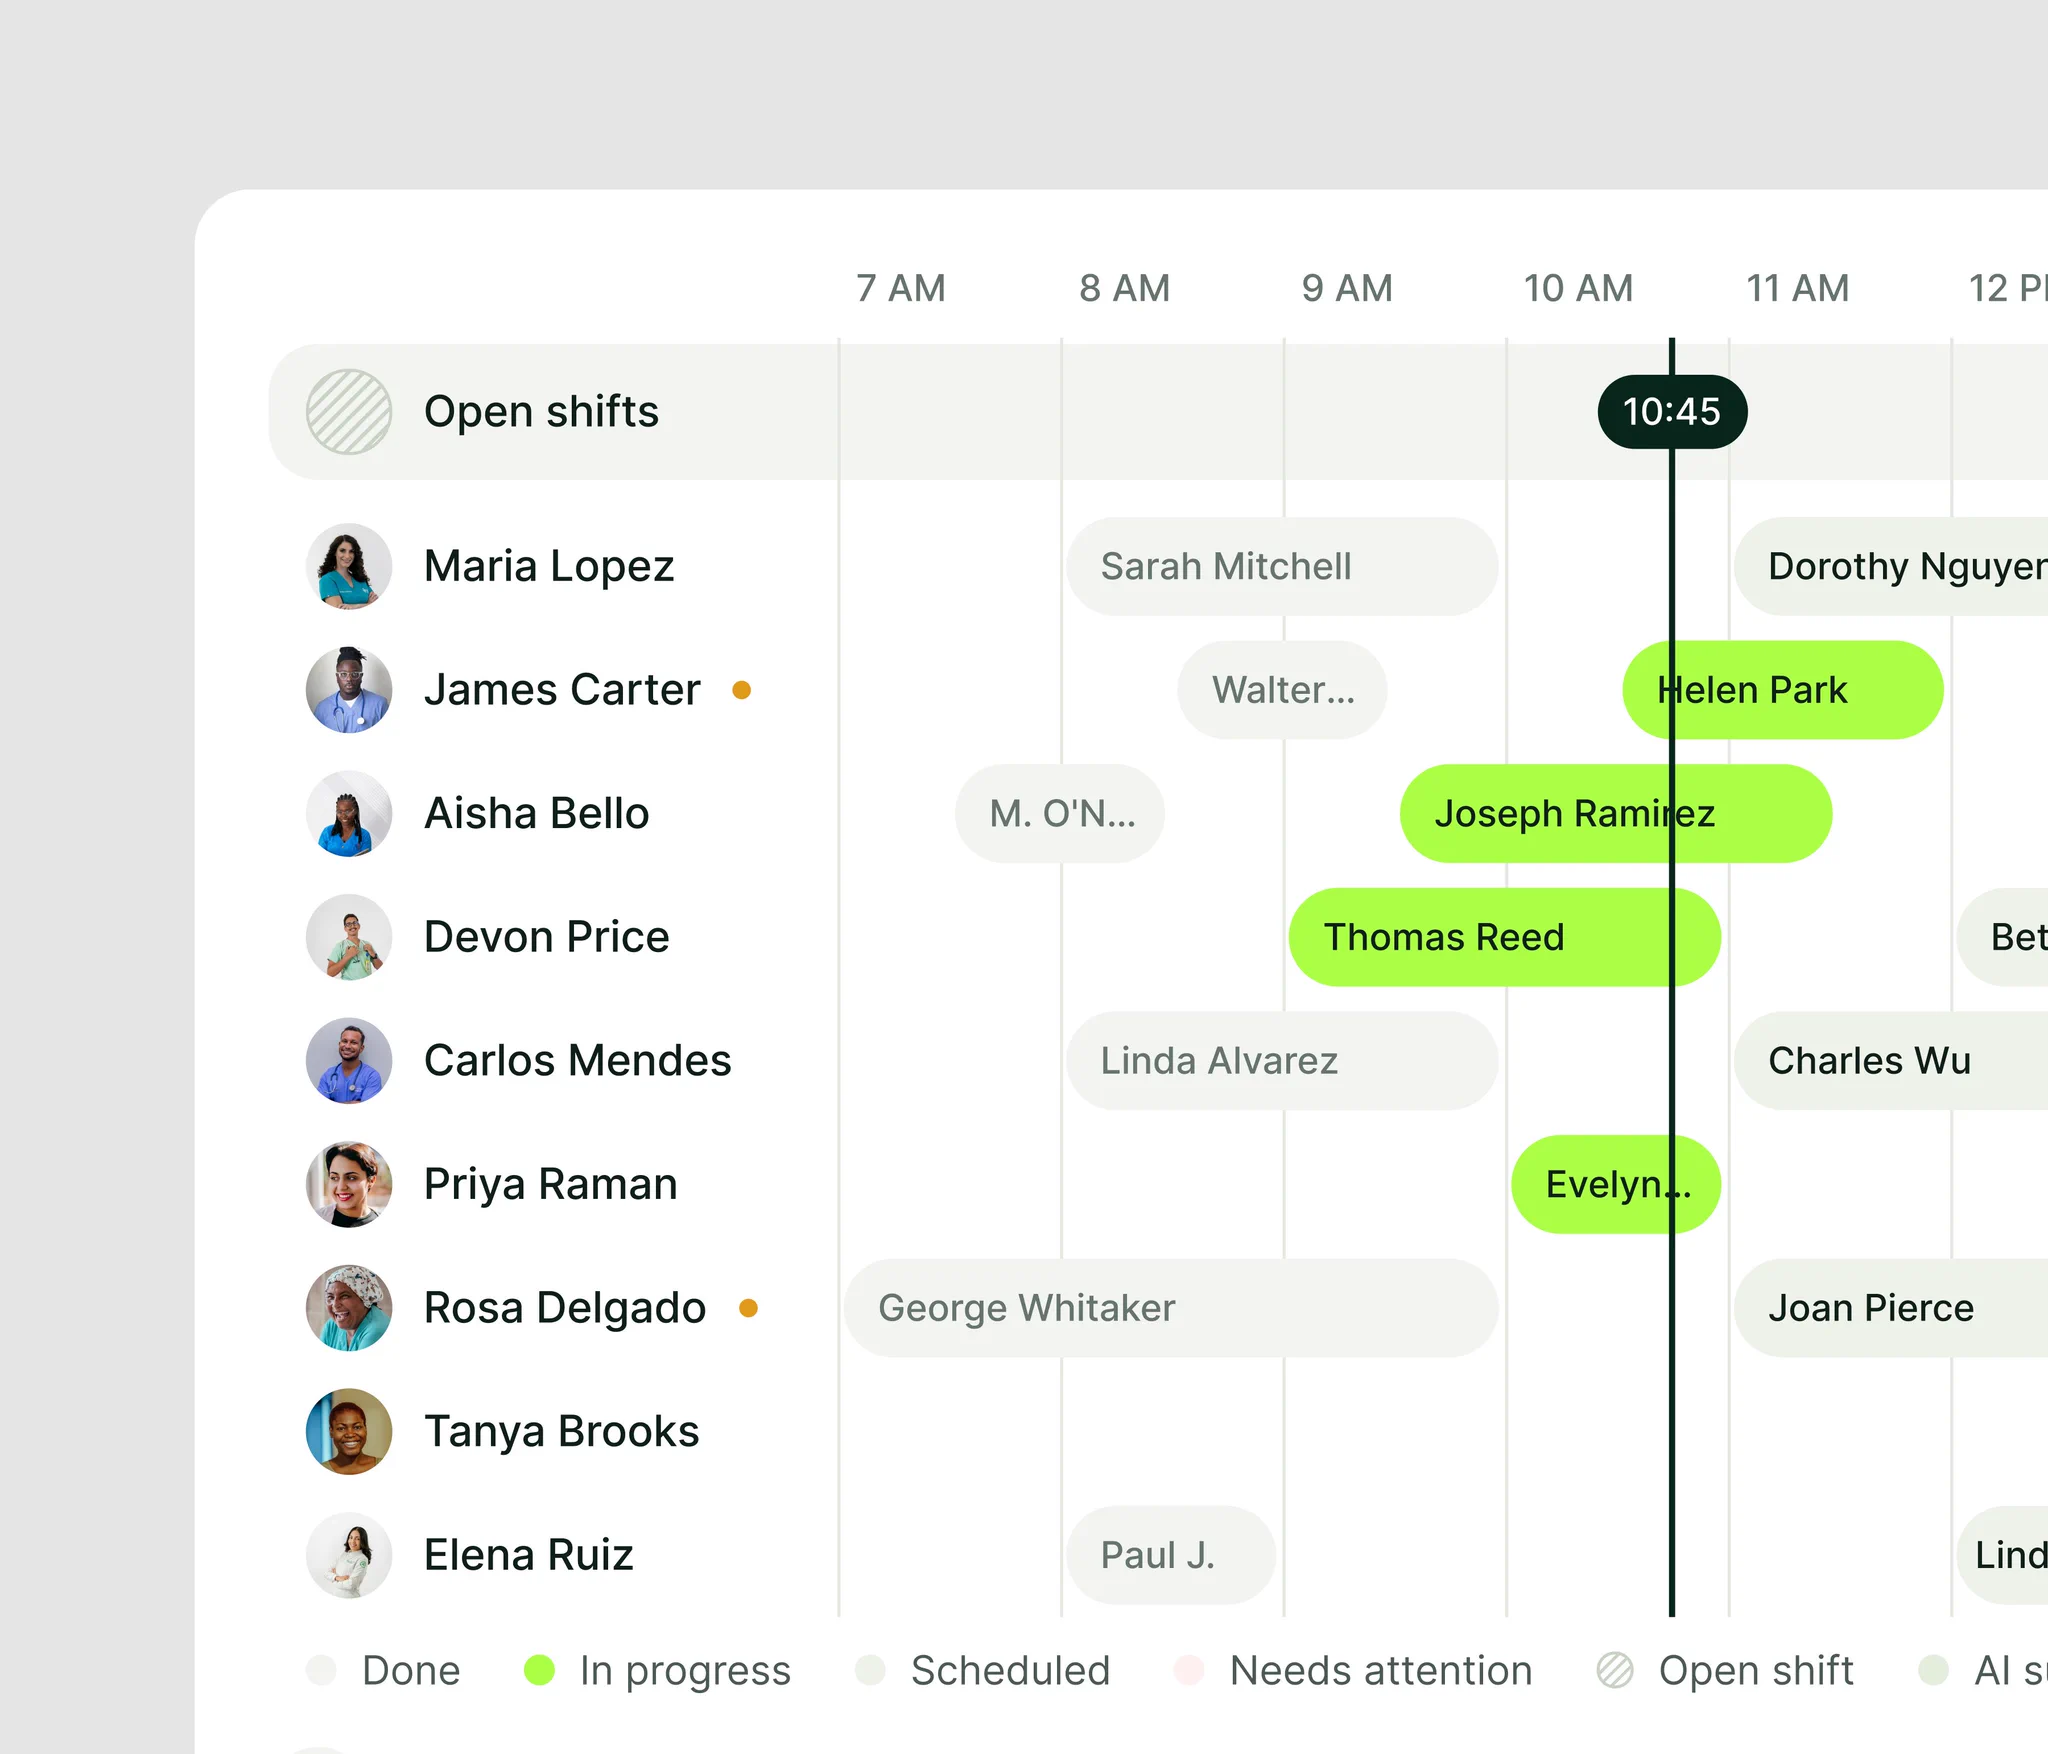Viewport: 2048px width, 1754px height.
Task: Click the 7 AM time header
Action: (901, 289)
